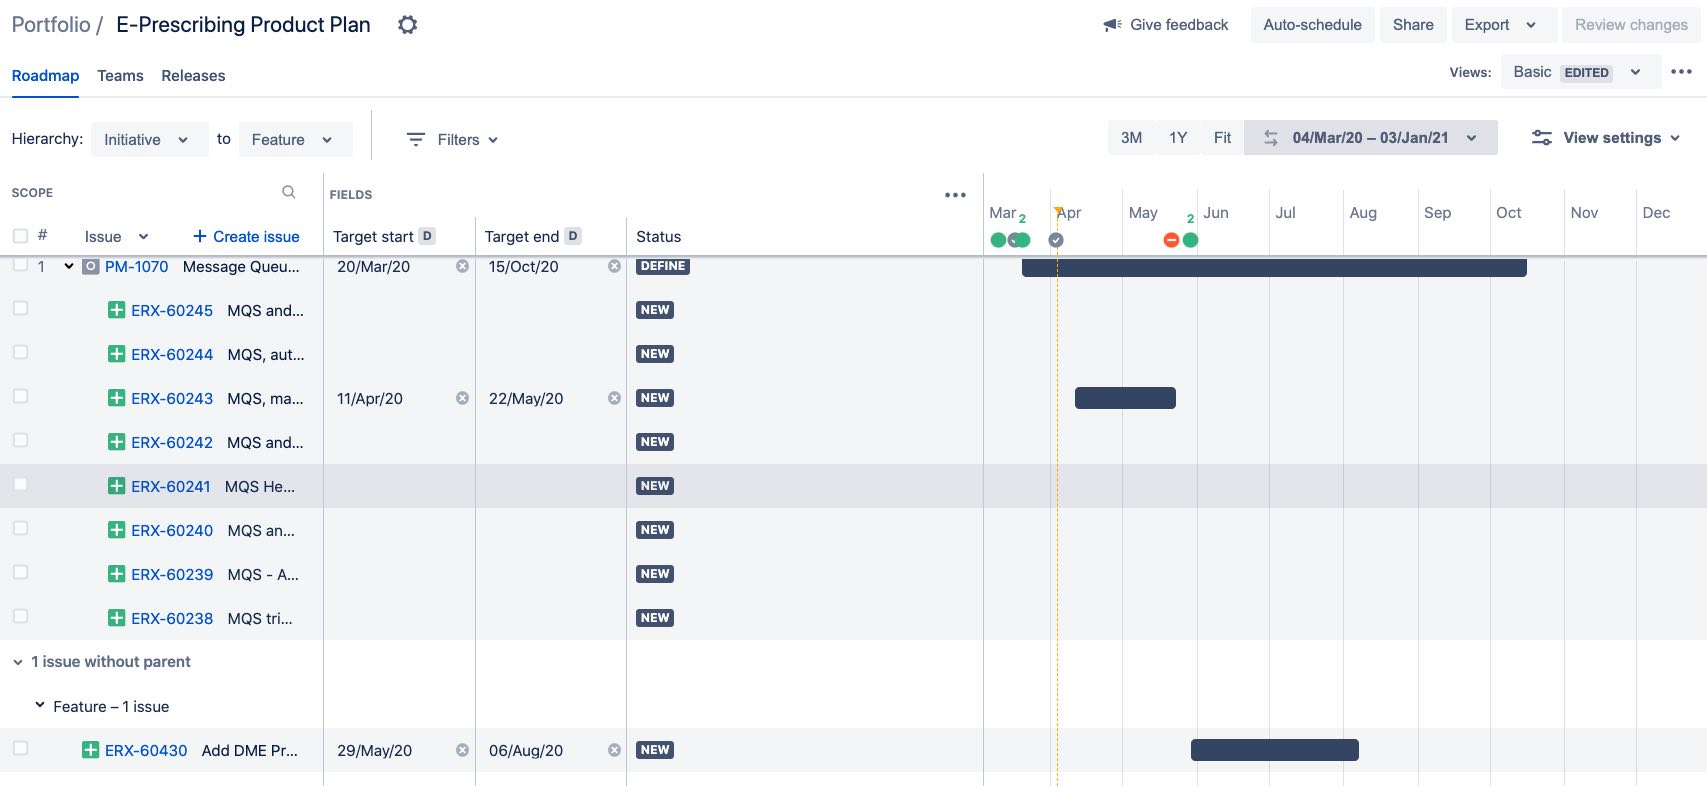1707x786 pixels.
Task: Click the Give feedback megaphone icon
Action: pos(1112,25)
